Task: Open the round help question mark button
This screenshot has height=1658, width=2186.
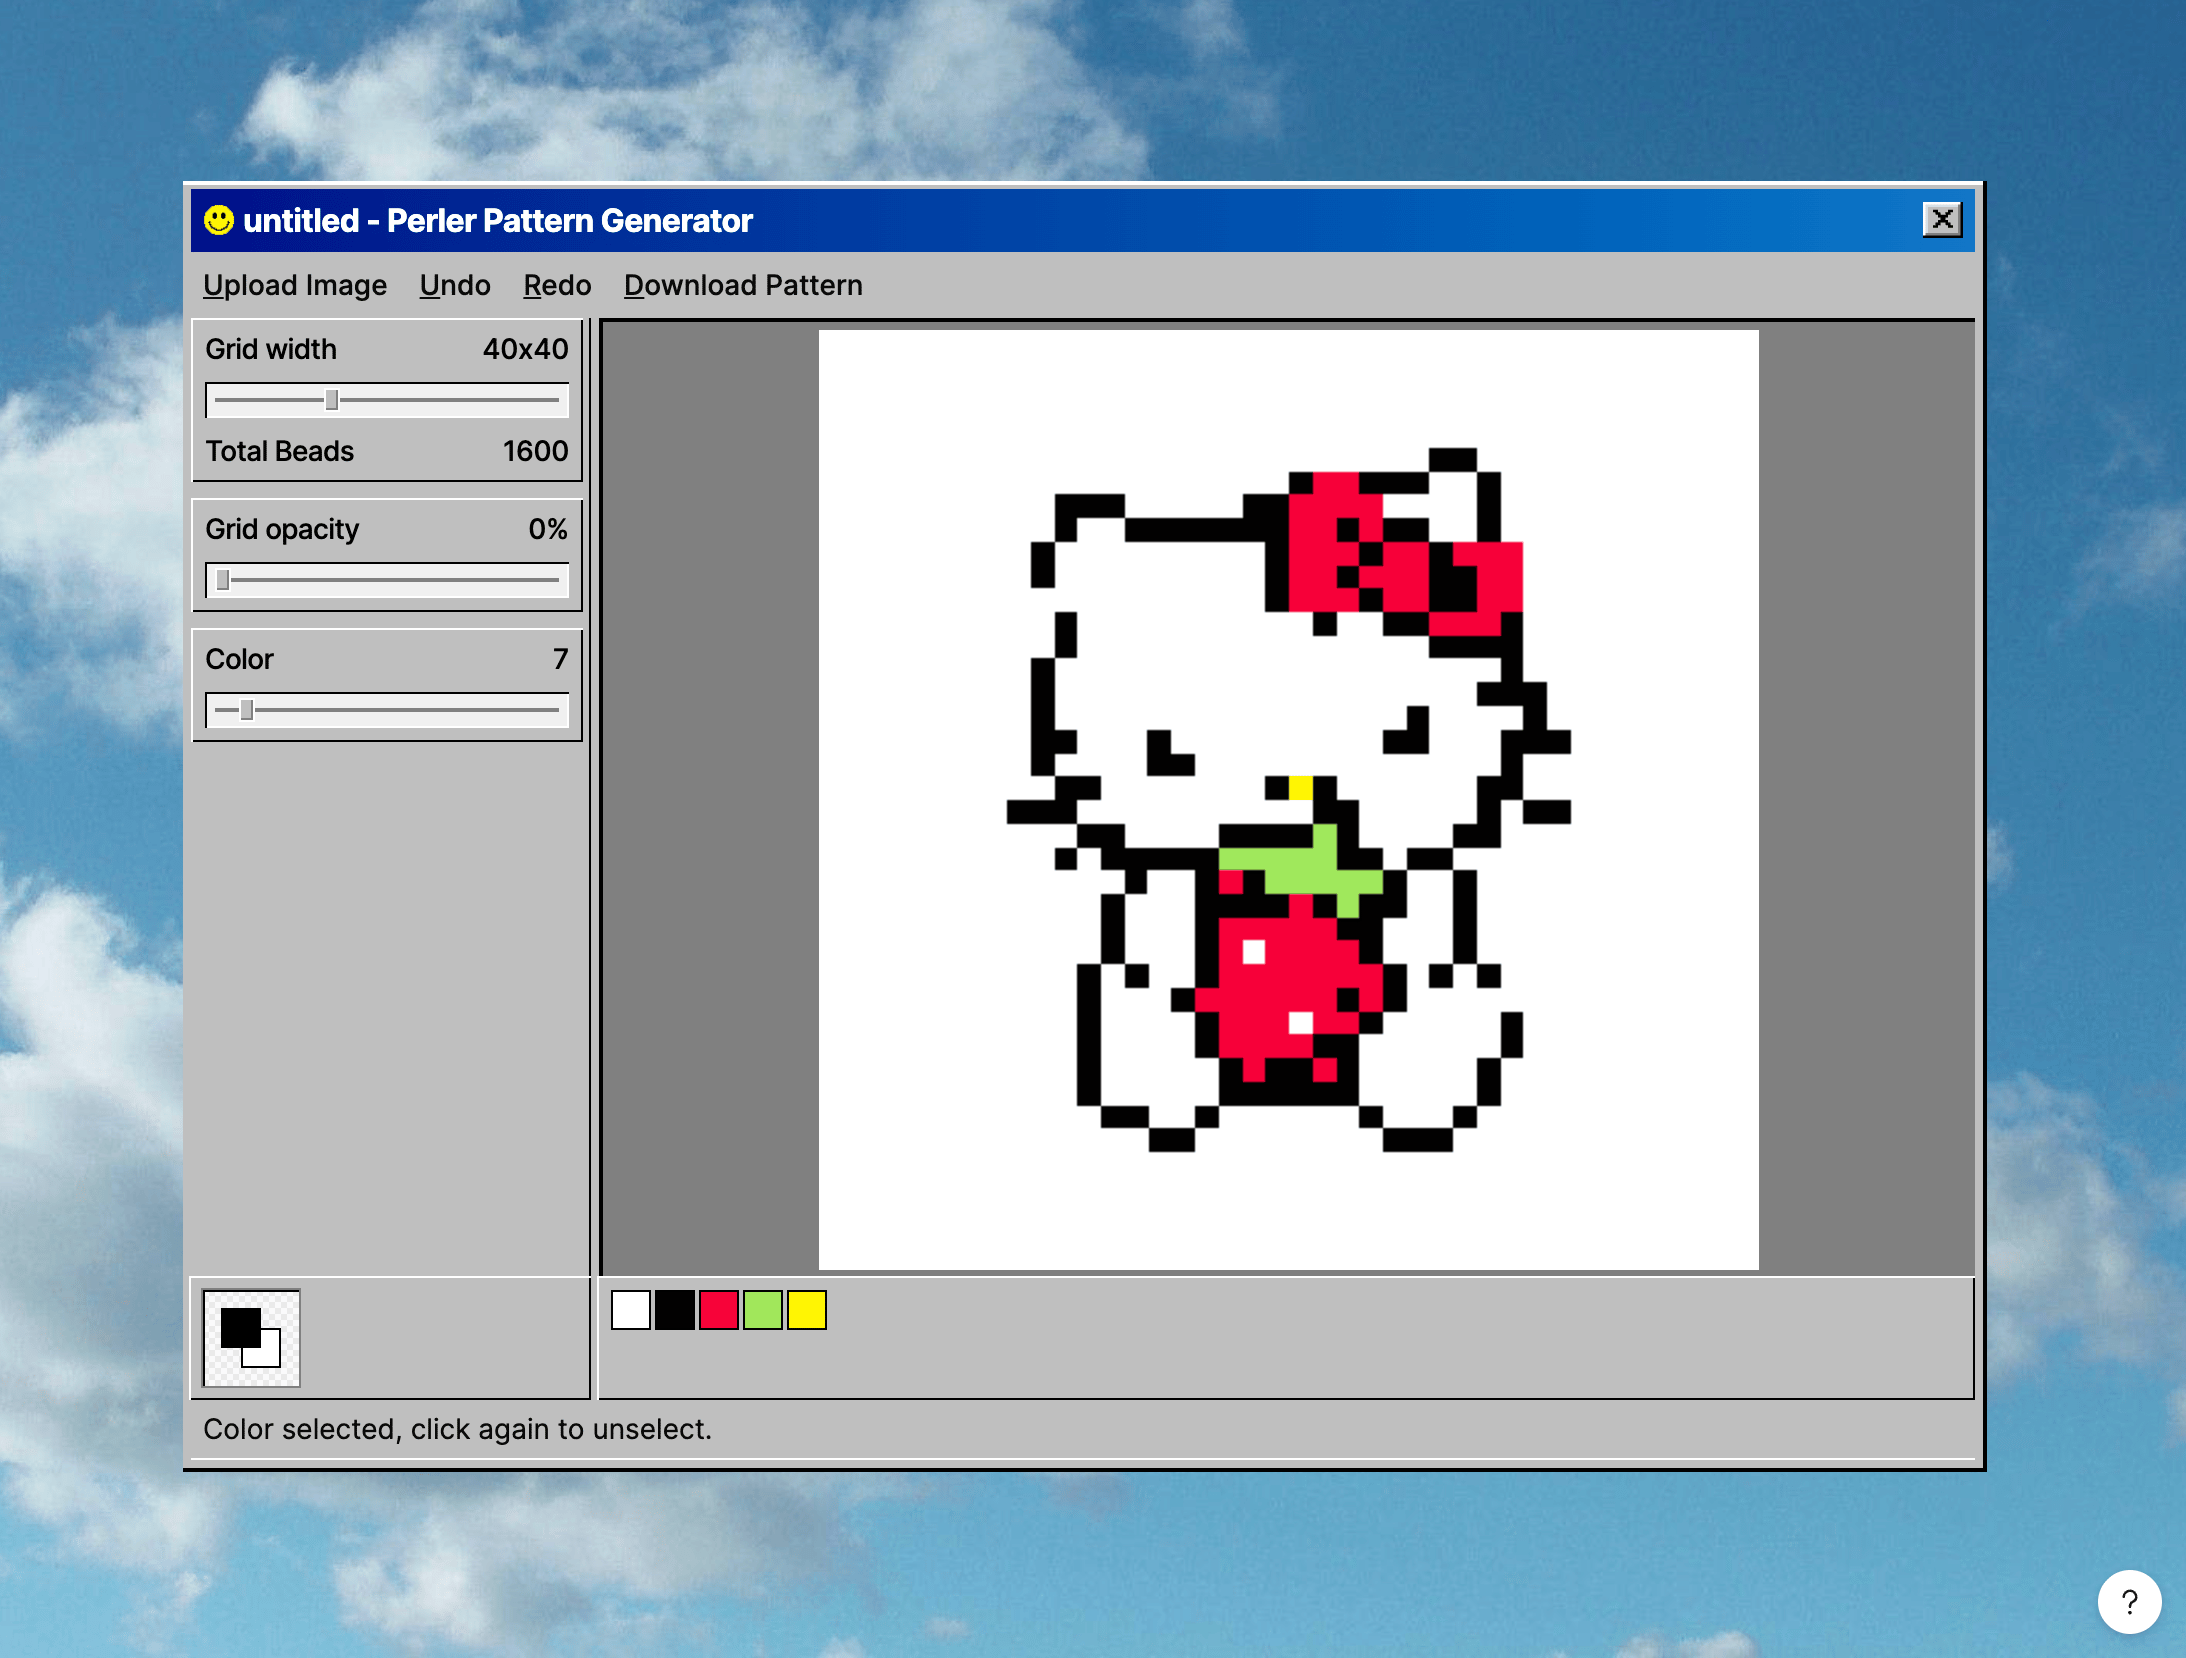Action: pyautogui.click(x=2129, y=1601)
